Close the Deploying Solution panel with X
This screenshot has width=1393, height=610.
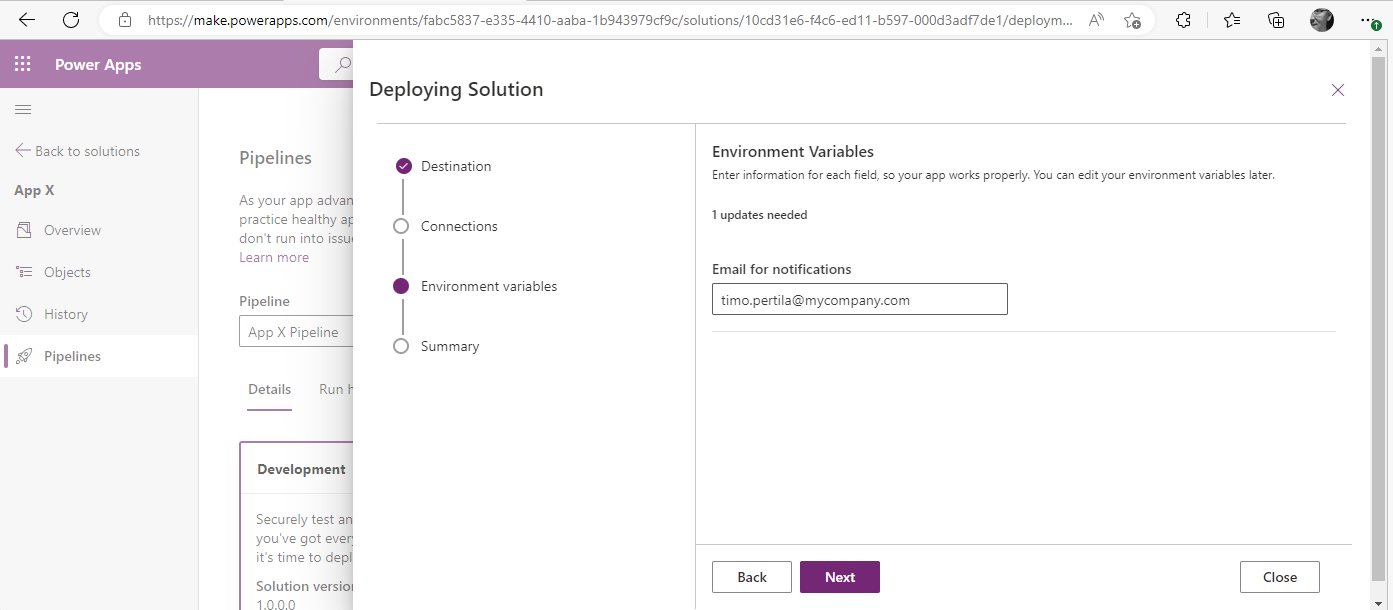pos(1338,90)
